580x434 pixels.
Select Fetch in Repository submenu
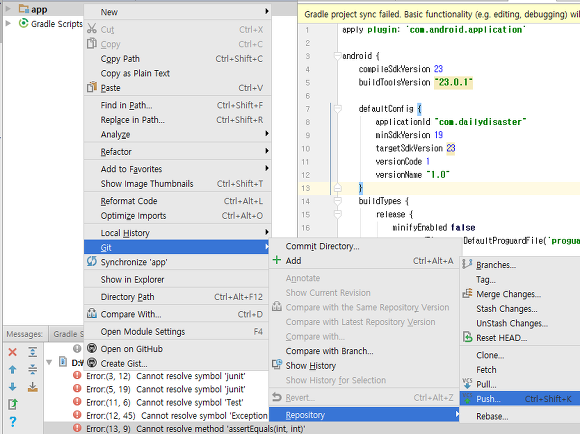(x=520, y=370)
